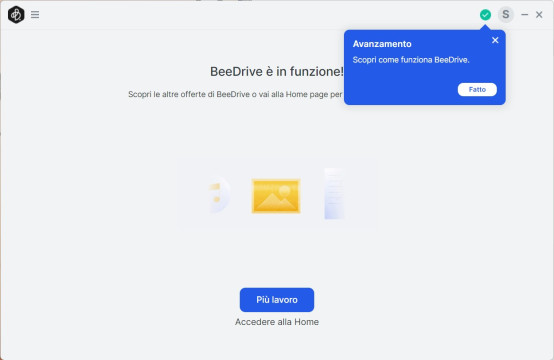Click the green sync status checkmark
This screenshot has height=360, width=554.
(485, 14)
